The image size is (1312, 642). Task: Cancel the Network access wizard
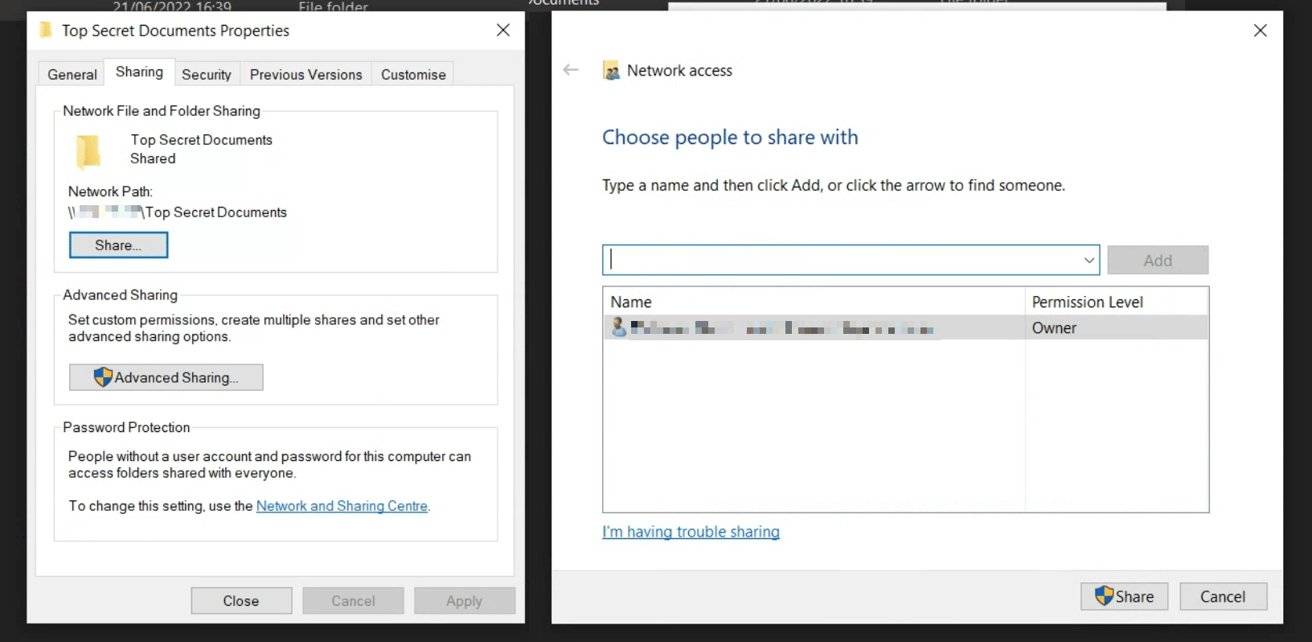1223,596
